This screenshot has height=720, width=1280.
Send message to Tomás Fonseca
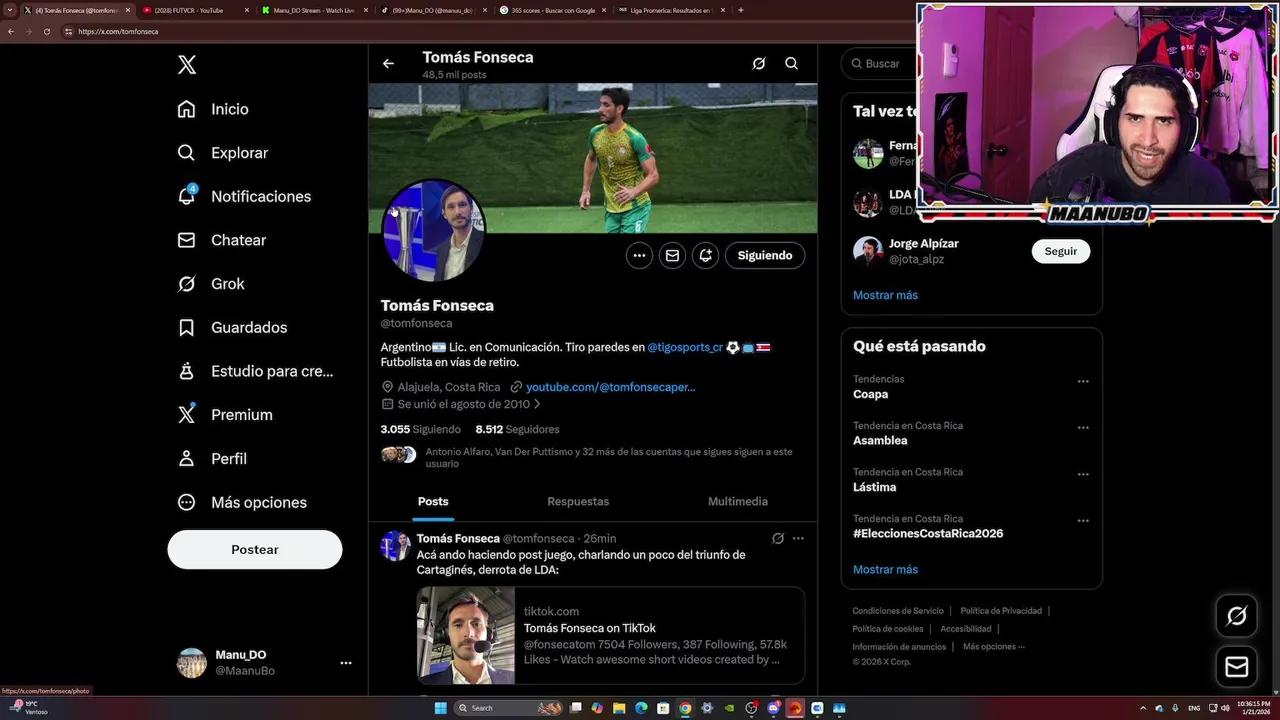(x=672, y=256)
